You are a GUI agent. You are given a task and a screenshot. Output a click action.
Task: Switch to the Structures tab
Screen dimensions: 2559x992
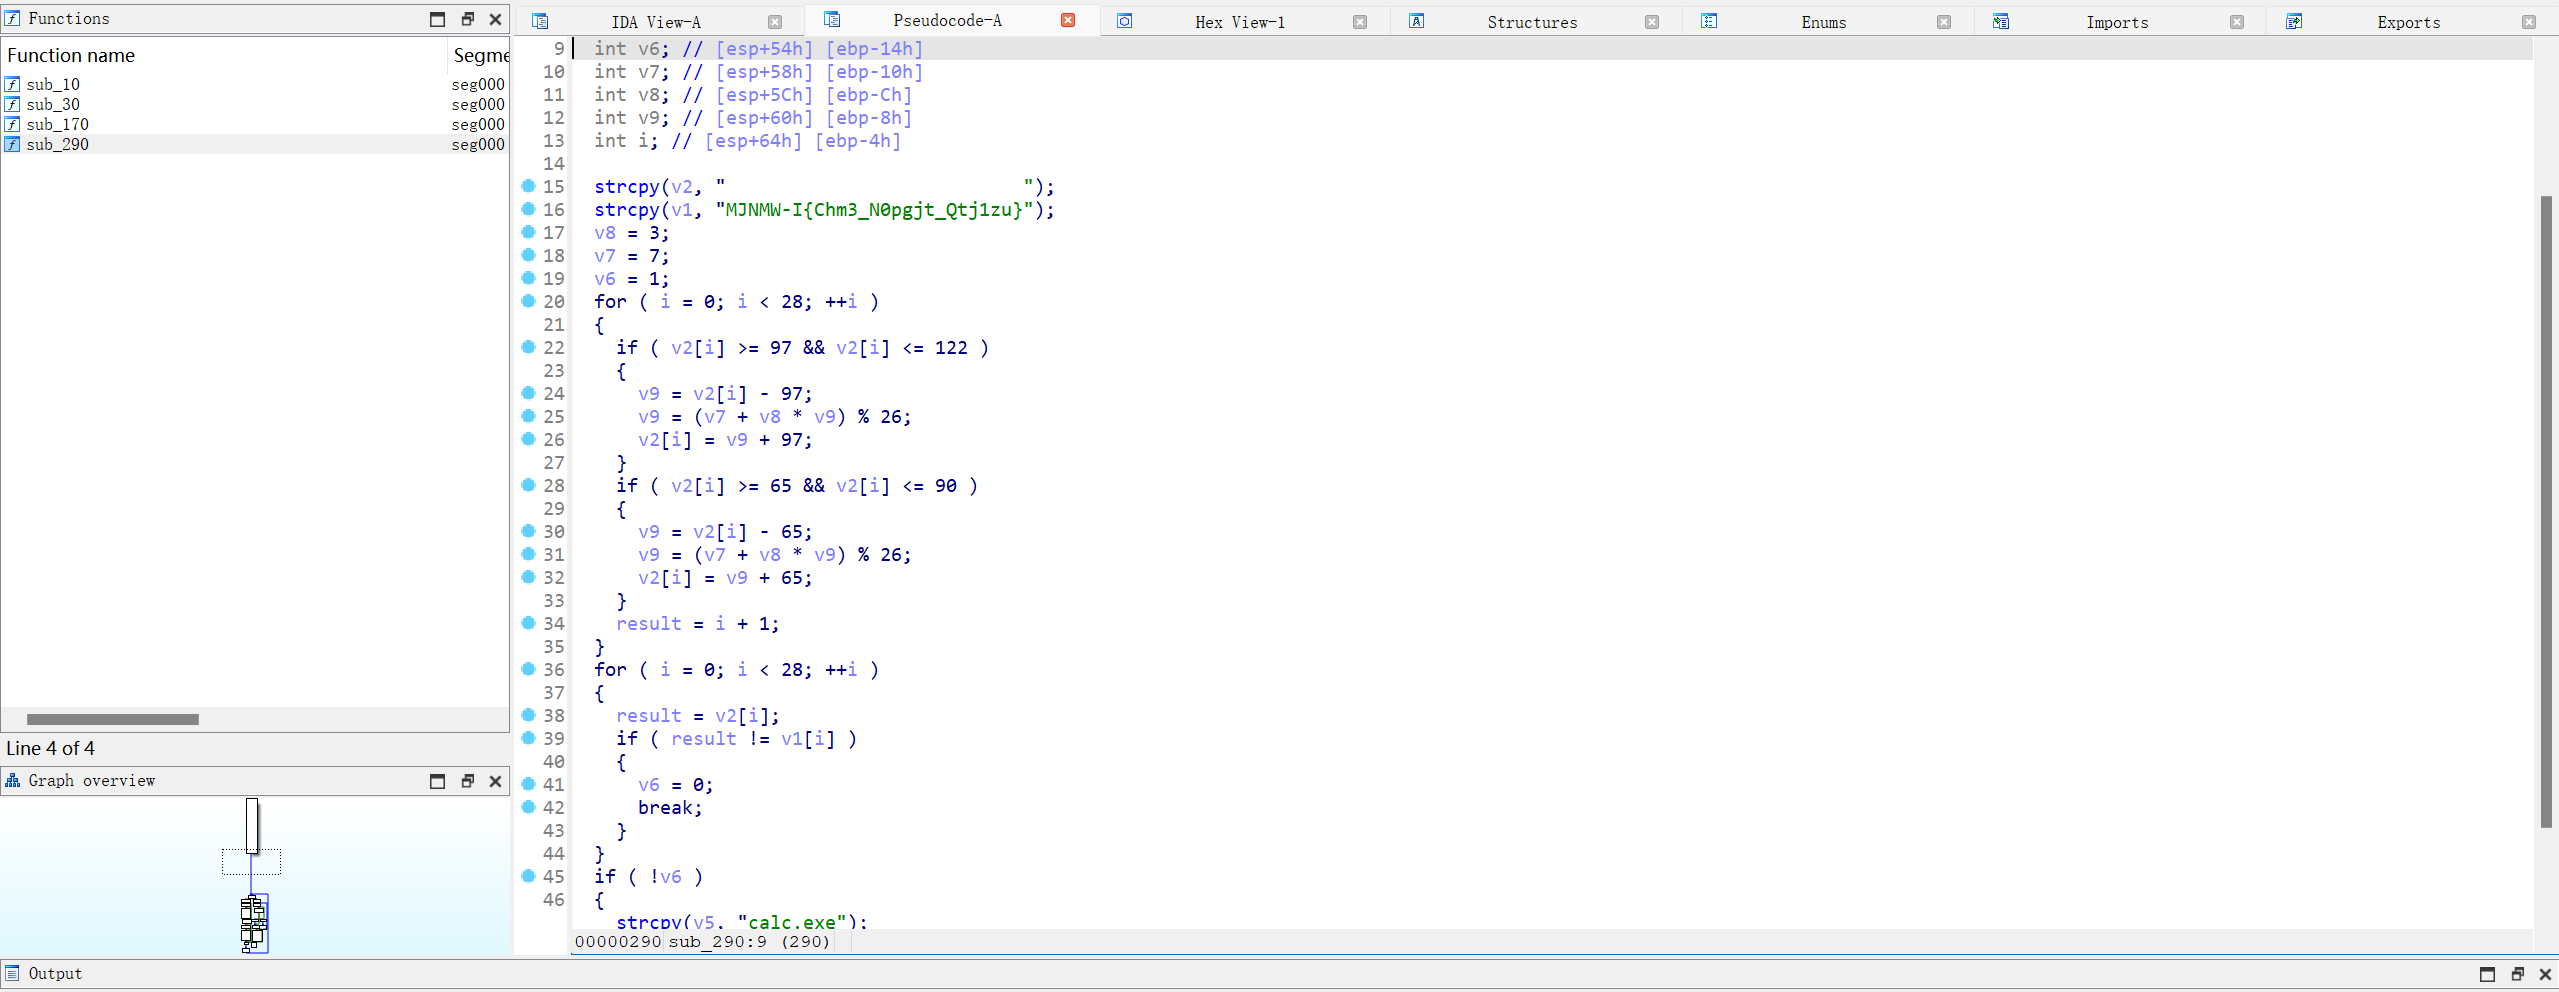click(x=1531, y=22)
